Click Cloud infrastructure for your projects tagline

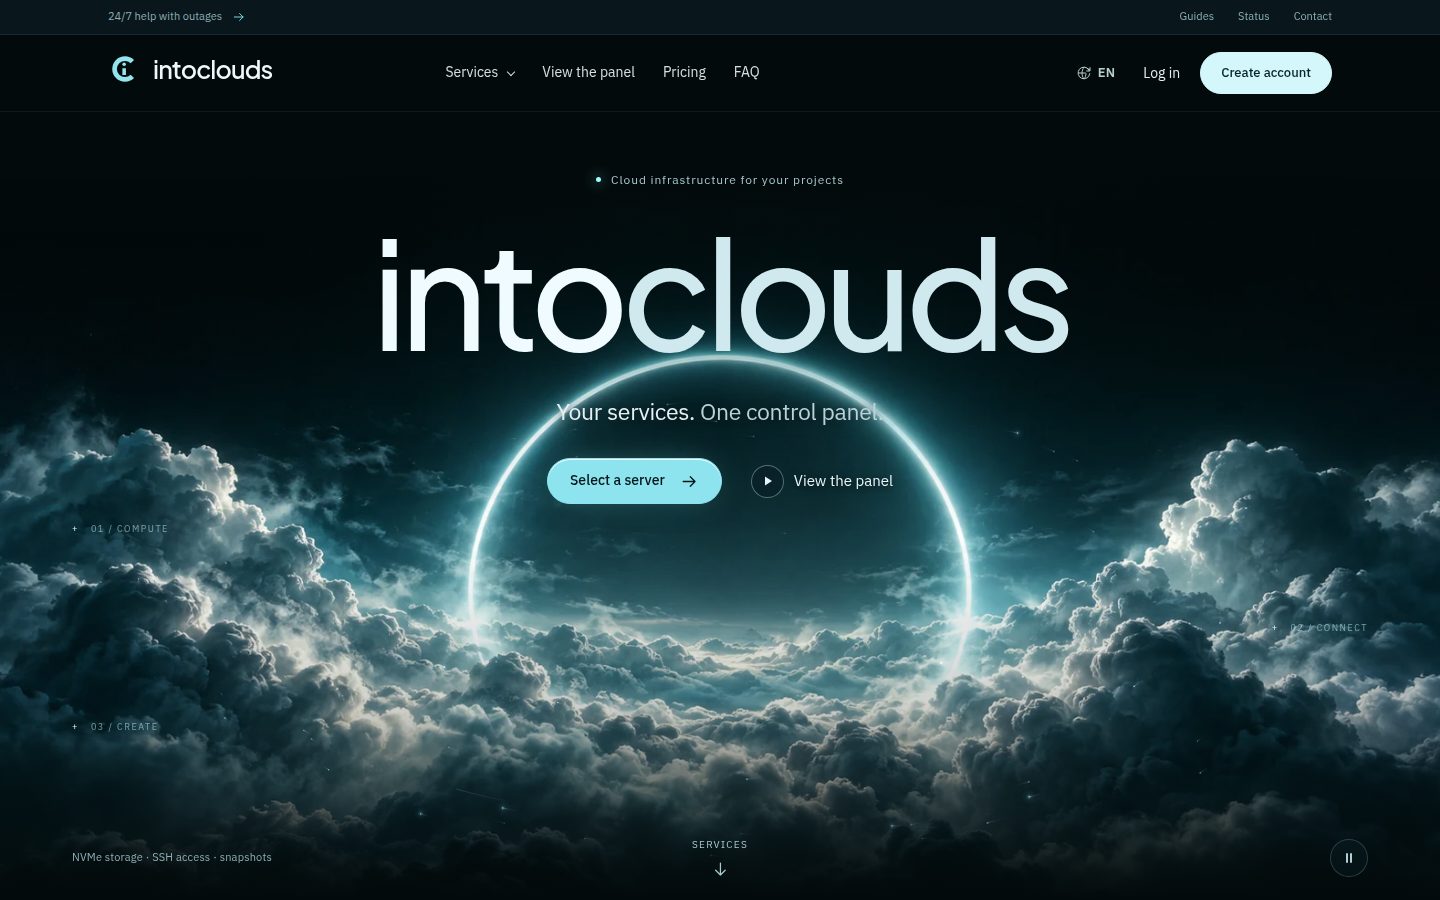(x=727, y=180)
